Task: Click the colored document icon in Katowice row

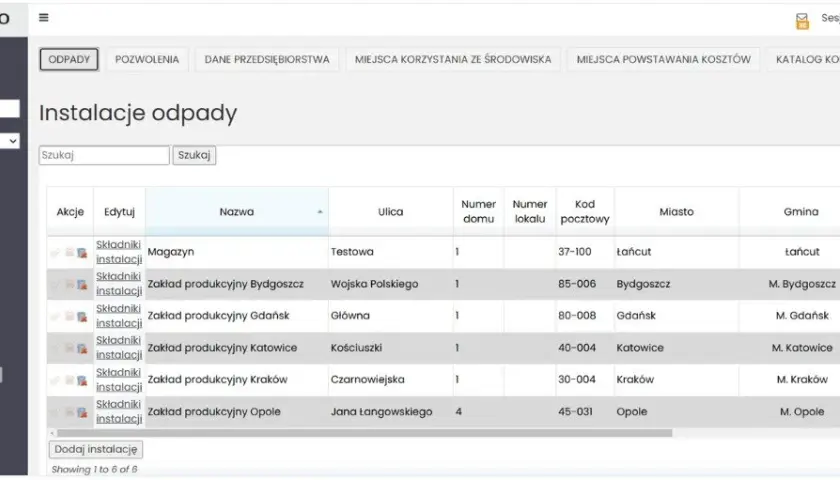Action: click(82, 349)
